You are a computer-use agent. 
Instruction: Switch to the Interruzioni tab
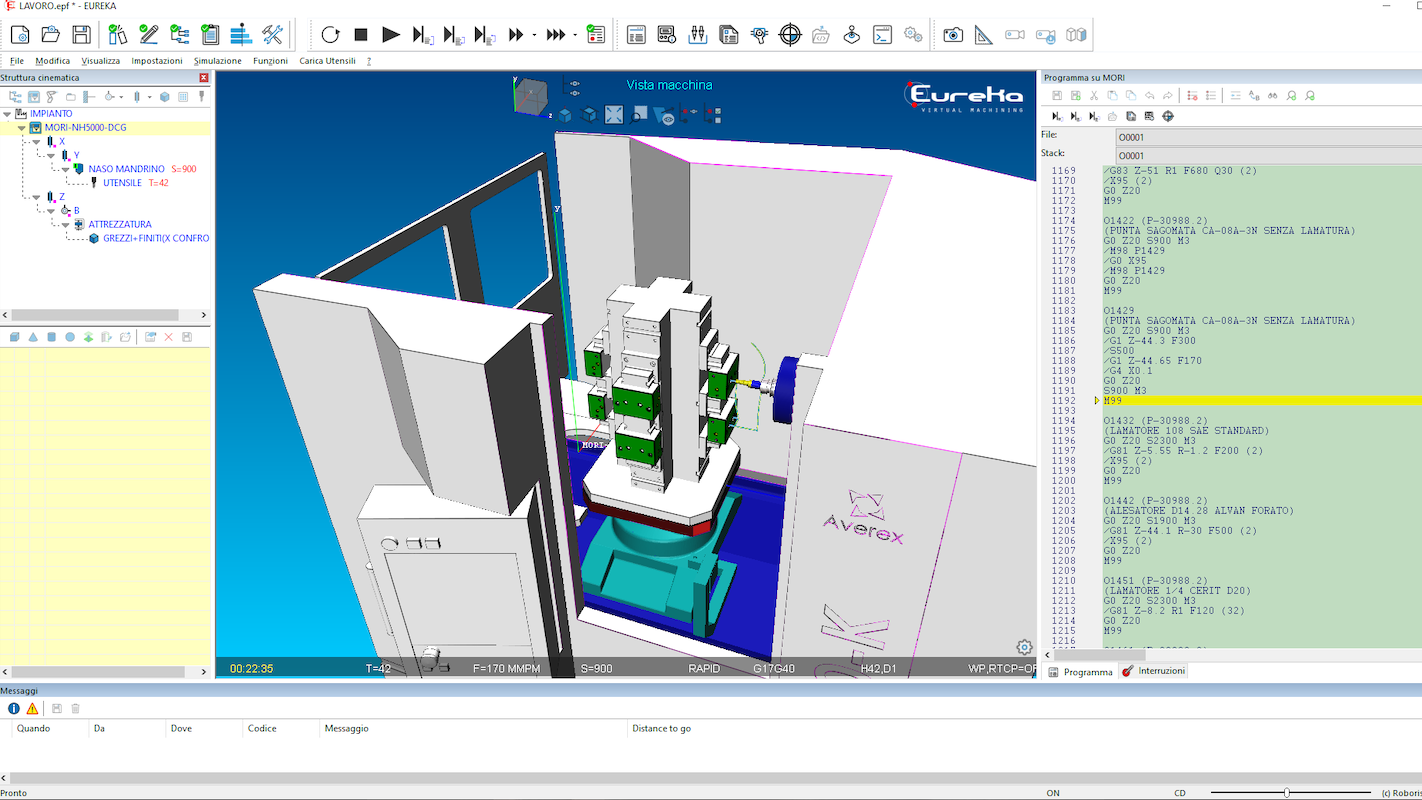coord(1153,671)
